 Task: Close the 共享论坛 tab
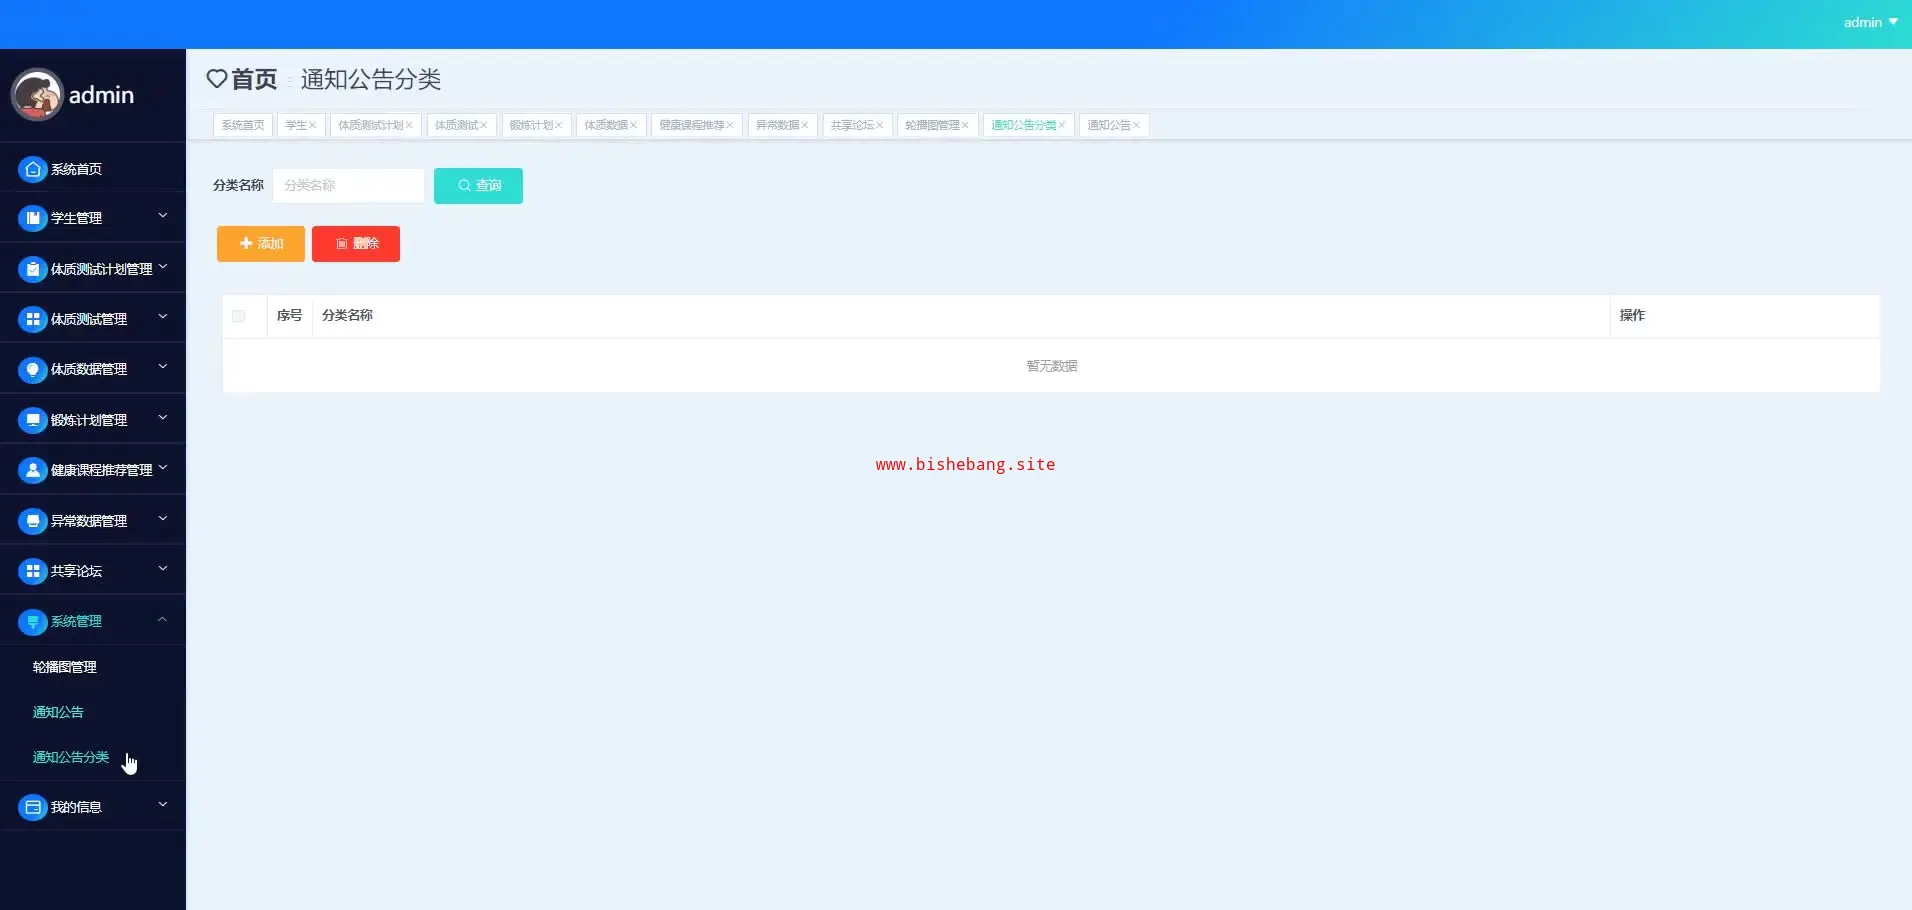(x=880, y=125)
